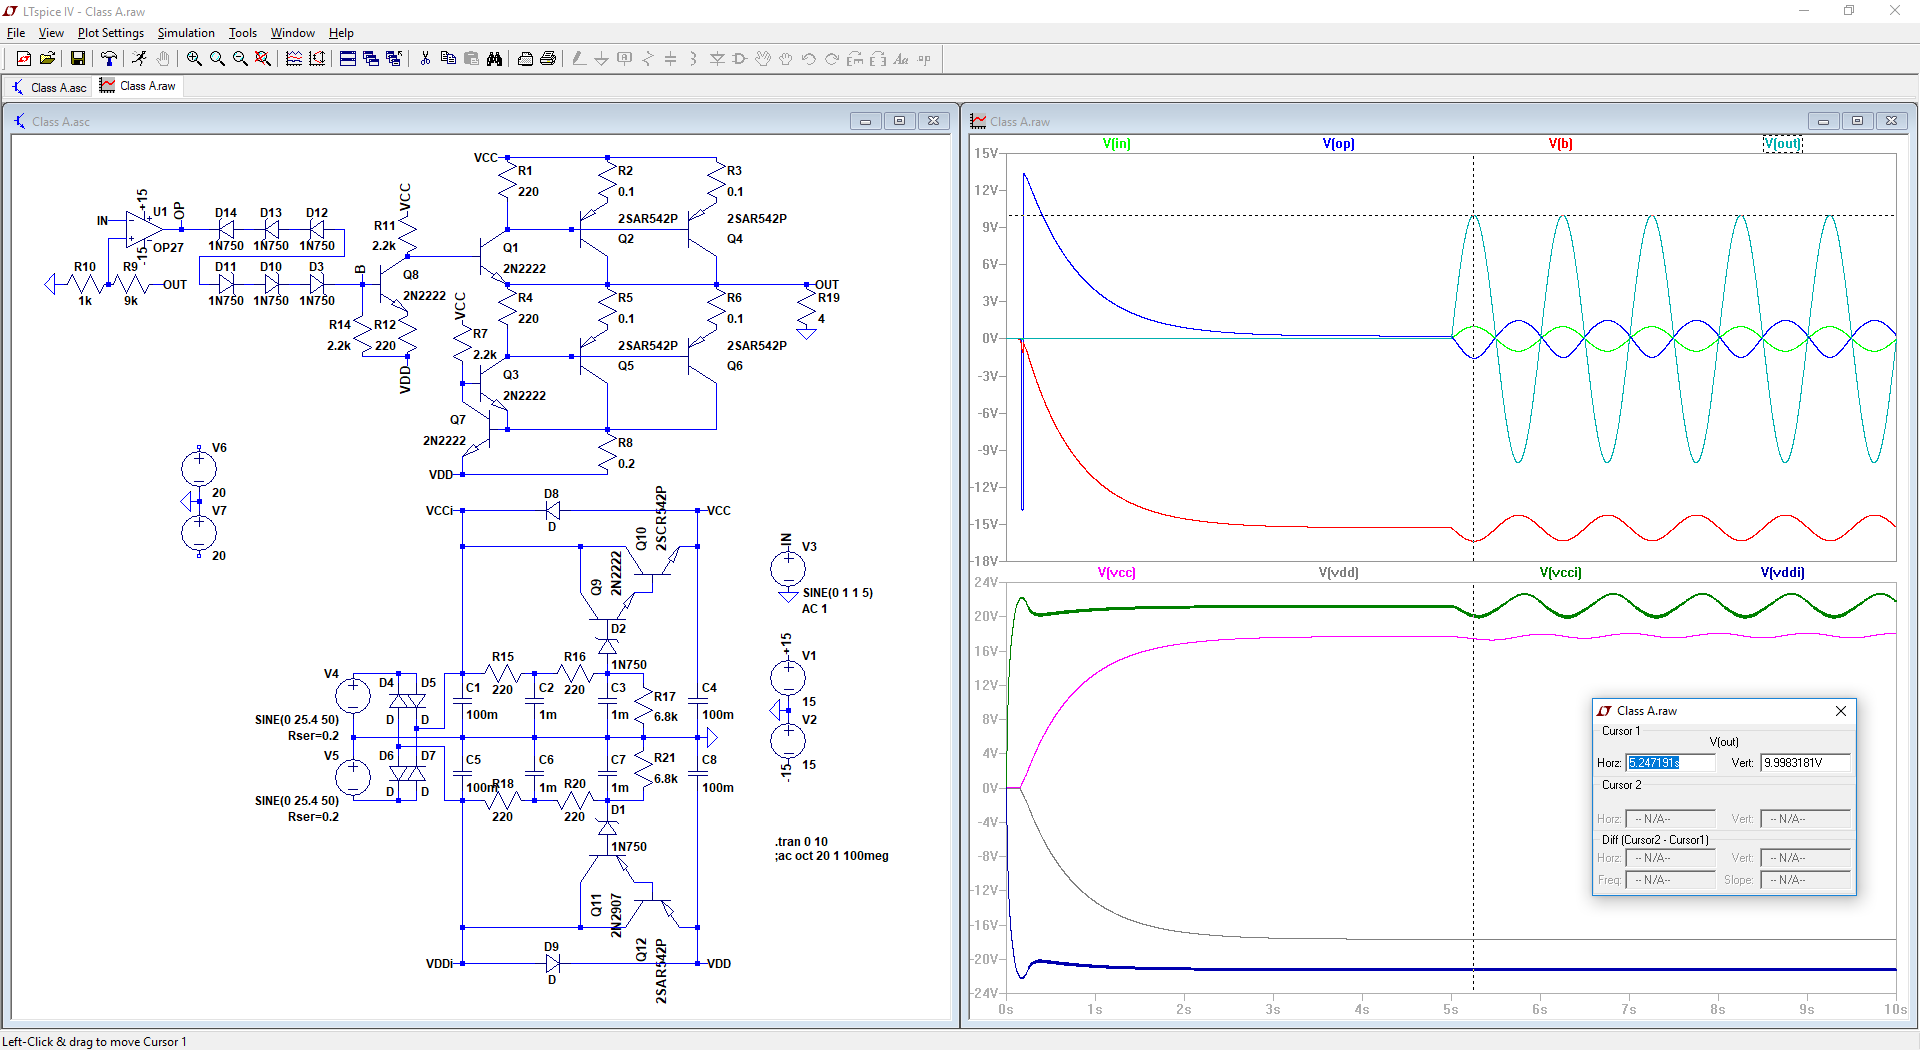
Task: Minimize the Class A.raw plot window
Action: (1823, 121)
